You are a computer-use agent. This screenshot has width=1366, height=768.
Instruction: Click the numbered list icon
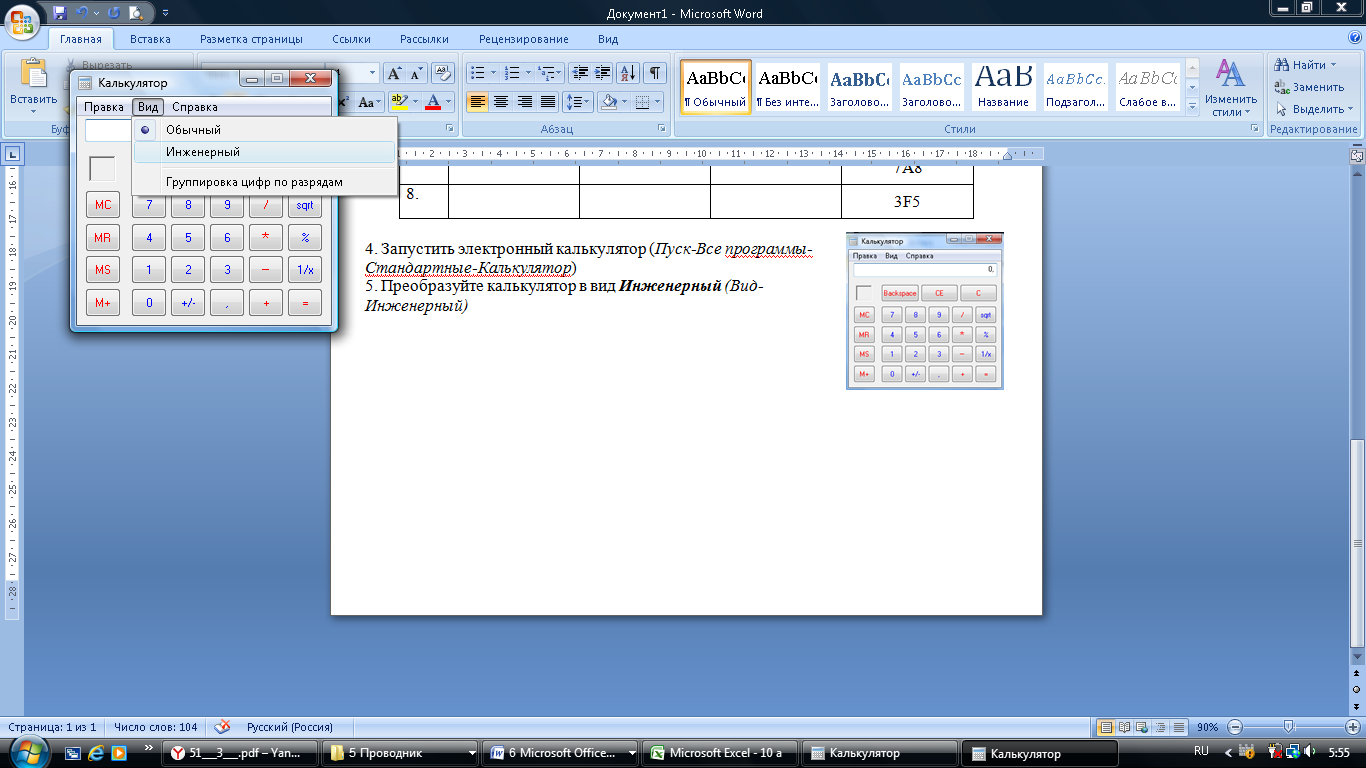[513, 73]
